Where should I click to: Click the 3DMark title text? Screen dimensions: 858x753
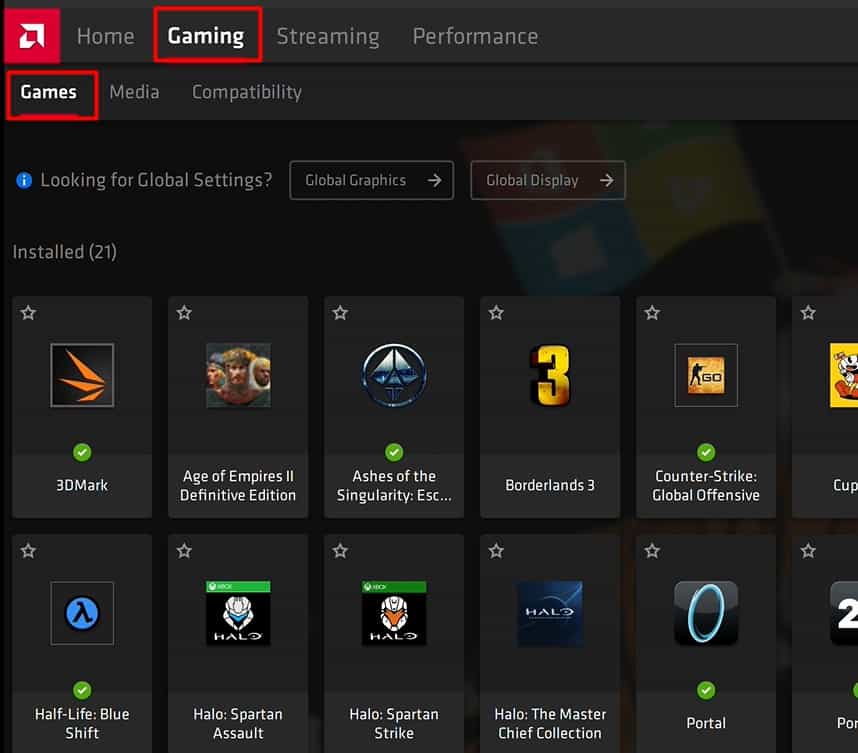[x=82, y=485]
